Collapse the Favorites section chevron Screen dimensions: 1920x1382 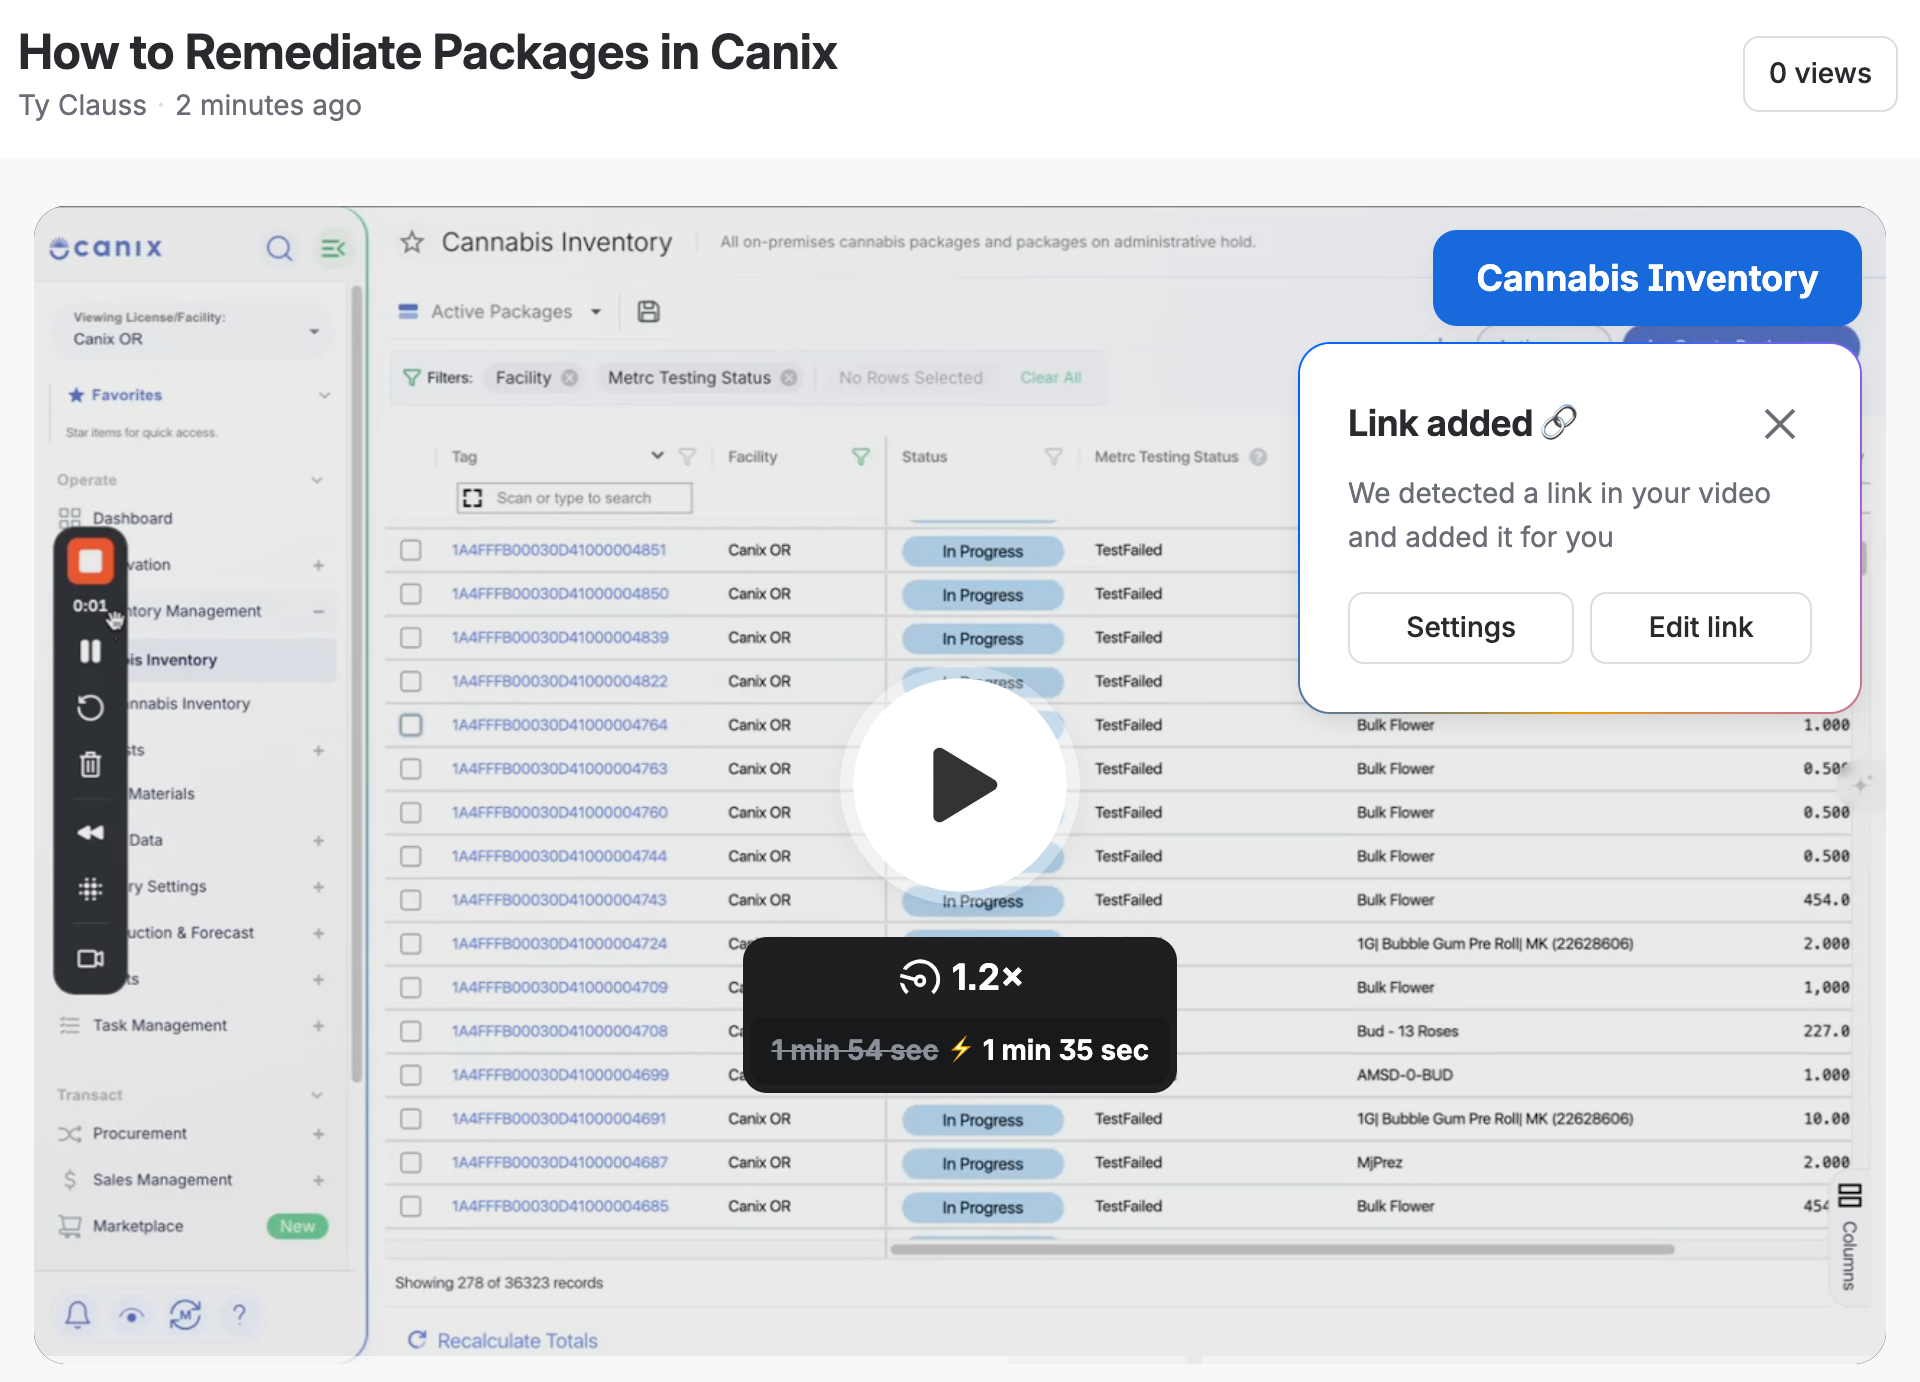point(324,395)
